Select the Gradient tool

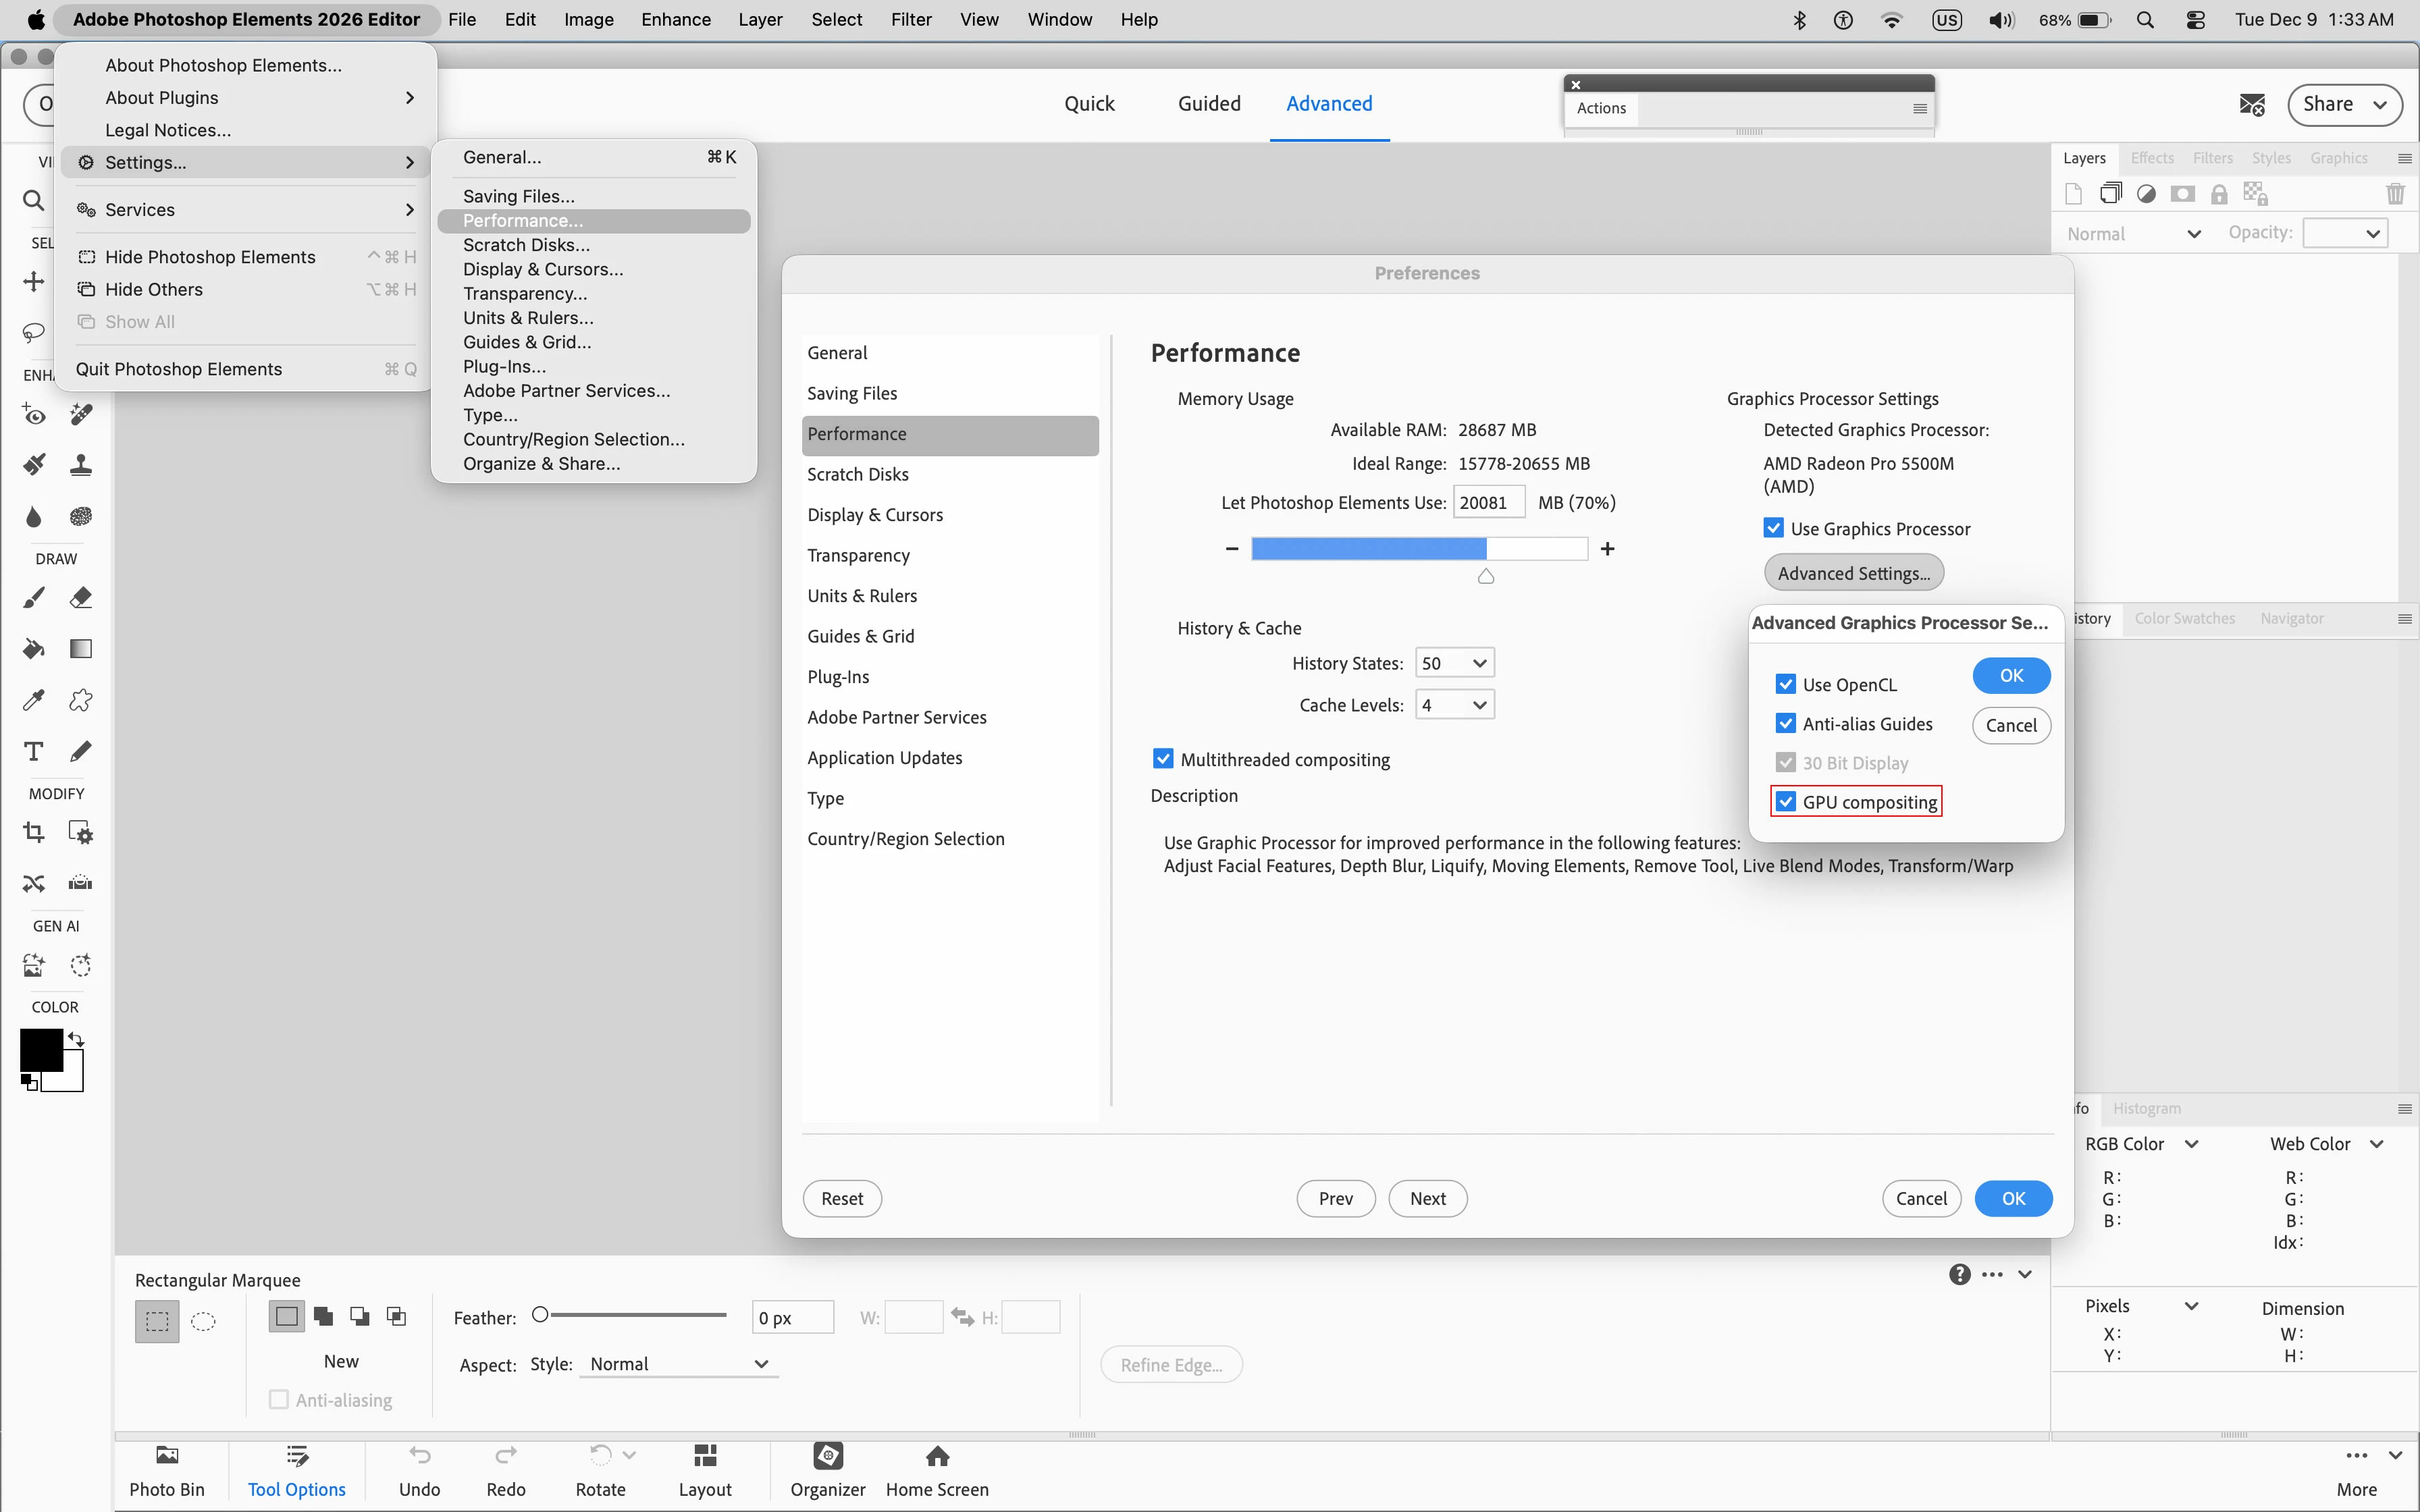[x=81, y=649]
